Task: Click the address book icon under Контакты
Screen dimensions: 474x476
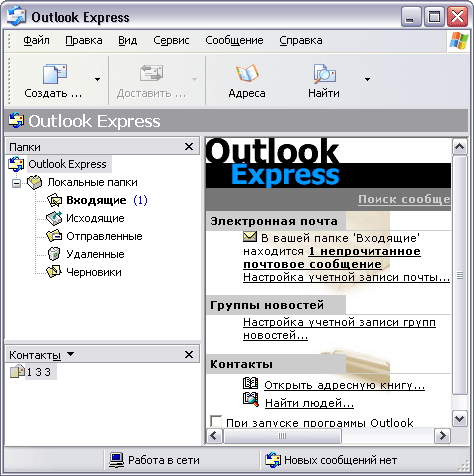Action: [x=250, y=383]
